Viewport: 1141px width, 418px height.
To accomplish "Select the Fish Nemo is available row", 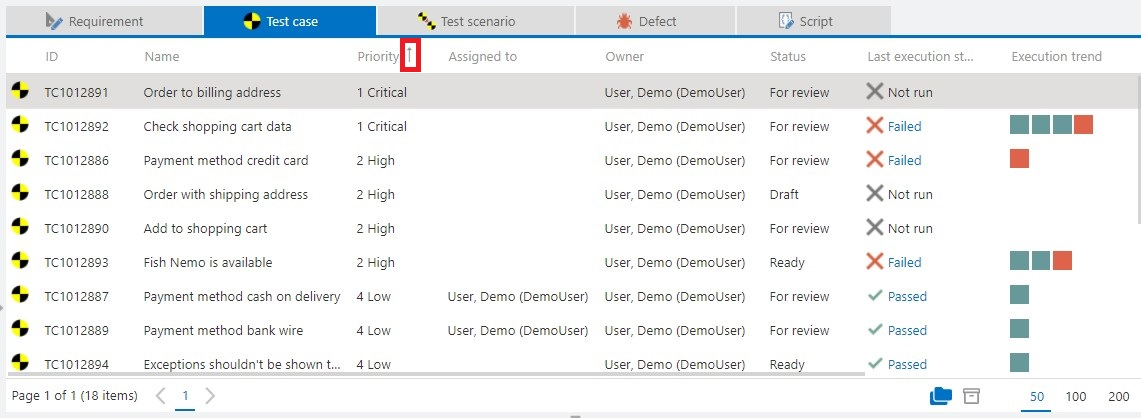I will 208,262.
